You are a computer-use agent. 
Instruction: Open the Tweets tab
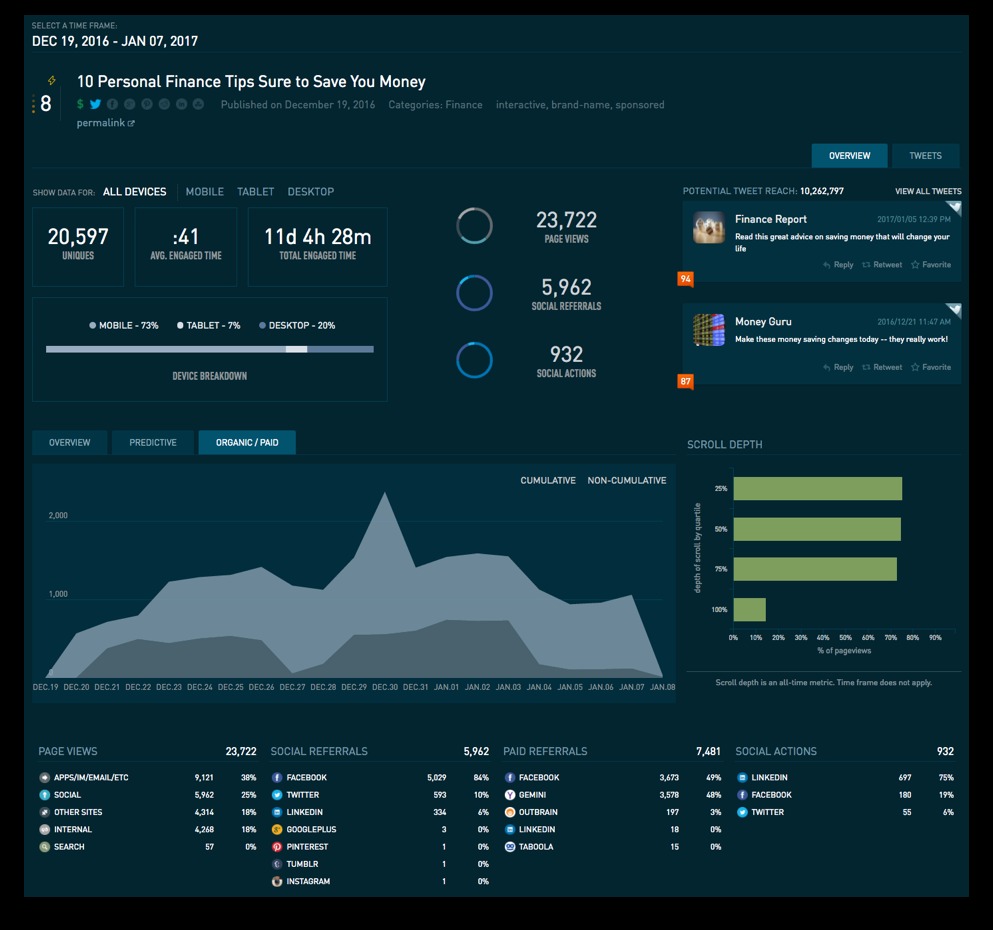click(925, 156)
